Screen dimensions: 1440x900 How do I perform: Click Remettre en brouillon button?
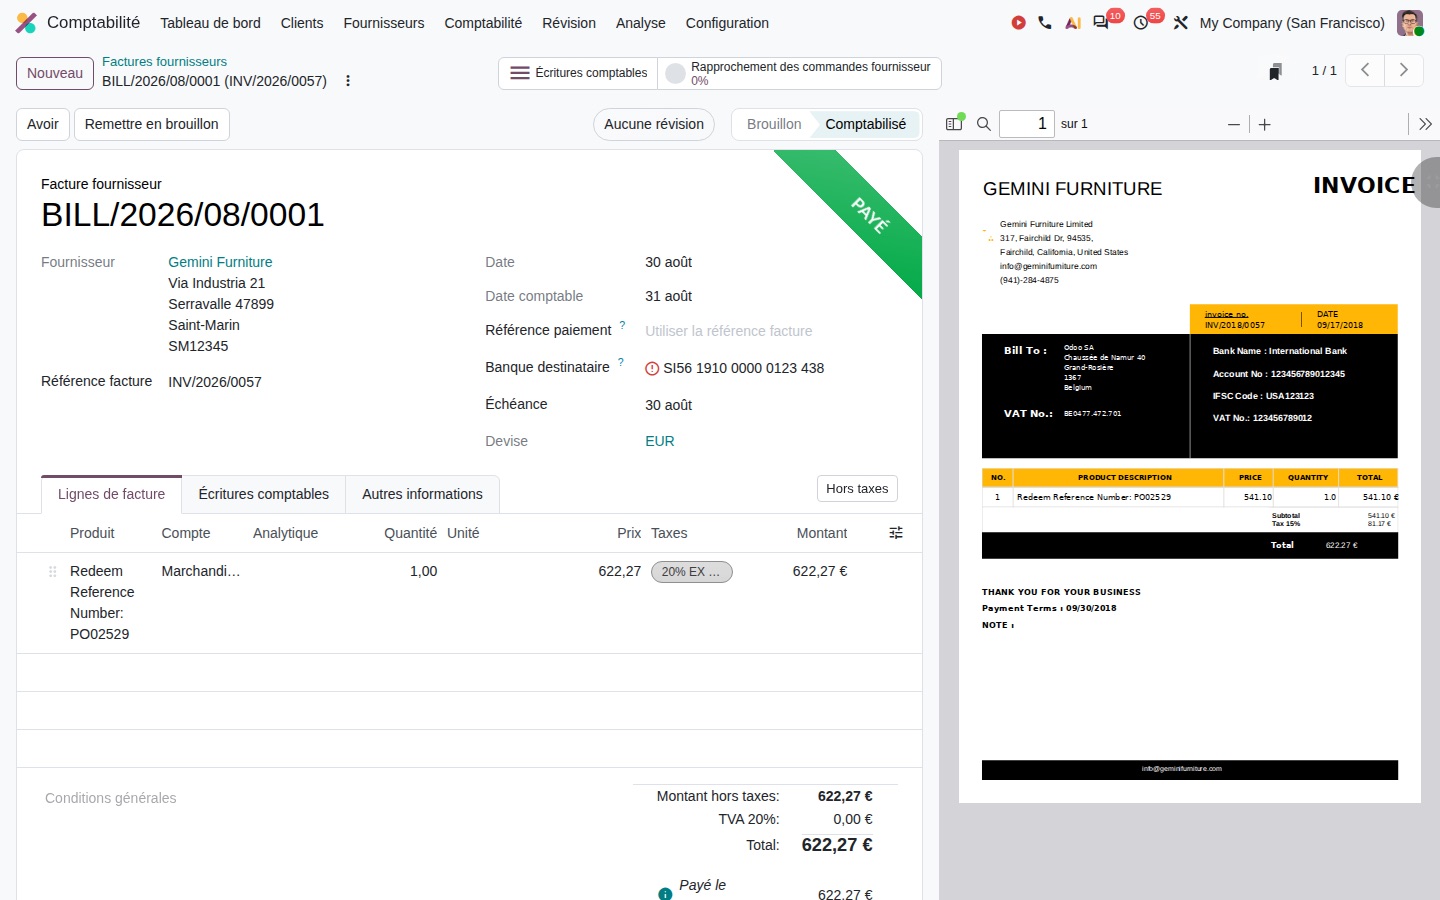coord(152,124)
